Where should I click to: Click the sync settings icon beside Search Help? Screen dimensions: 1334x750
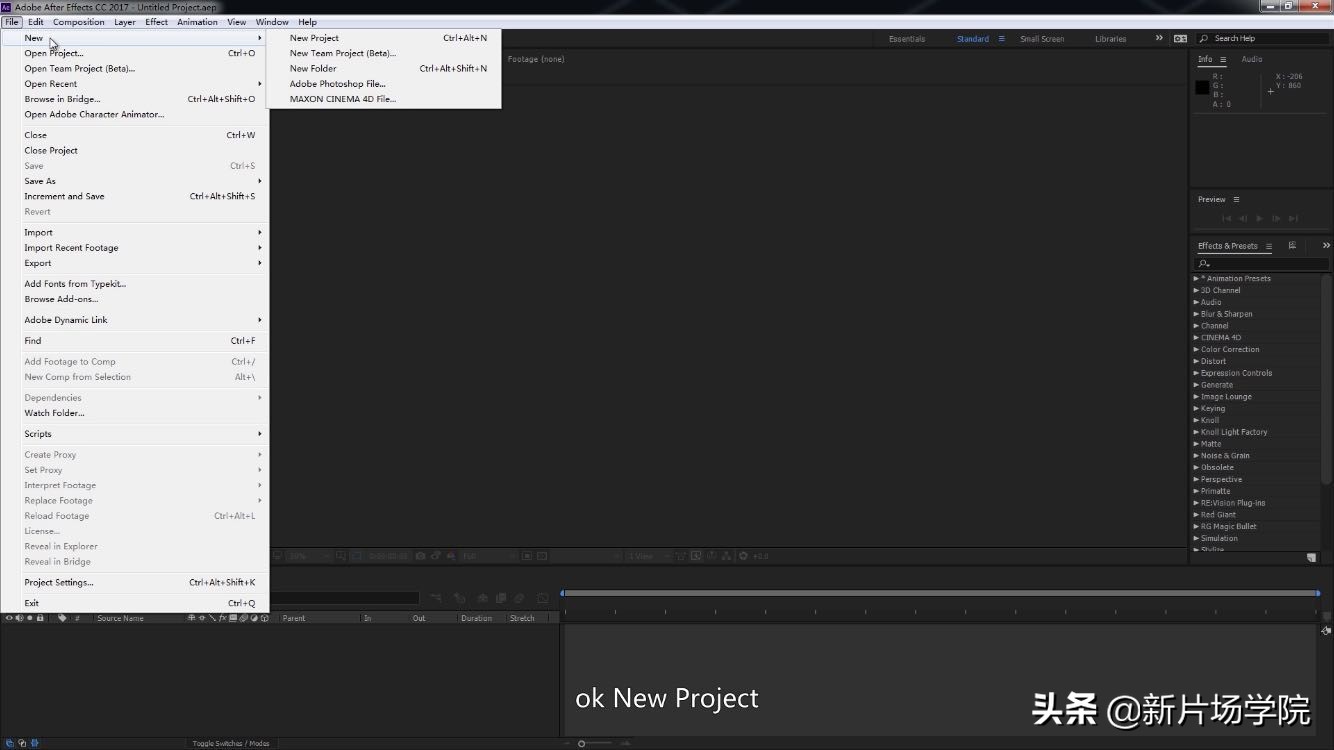point(1180,39)
